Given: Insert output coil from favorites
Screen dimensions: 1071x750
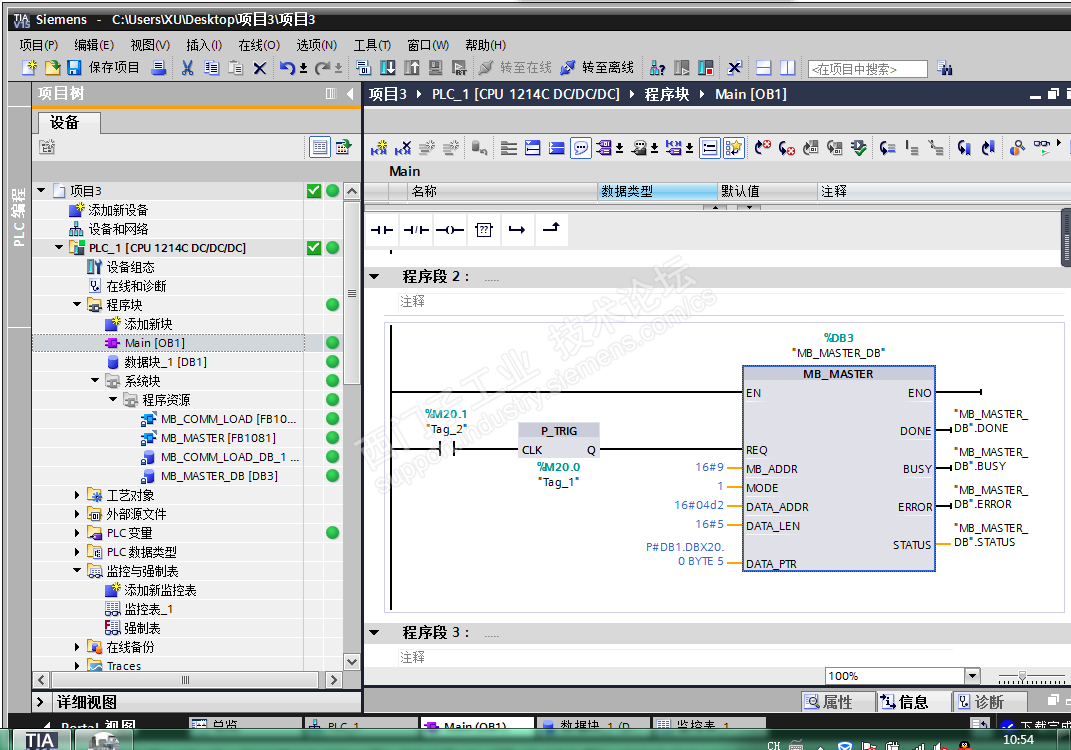Looking at the screenshot, I should (x=449, y=230).
